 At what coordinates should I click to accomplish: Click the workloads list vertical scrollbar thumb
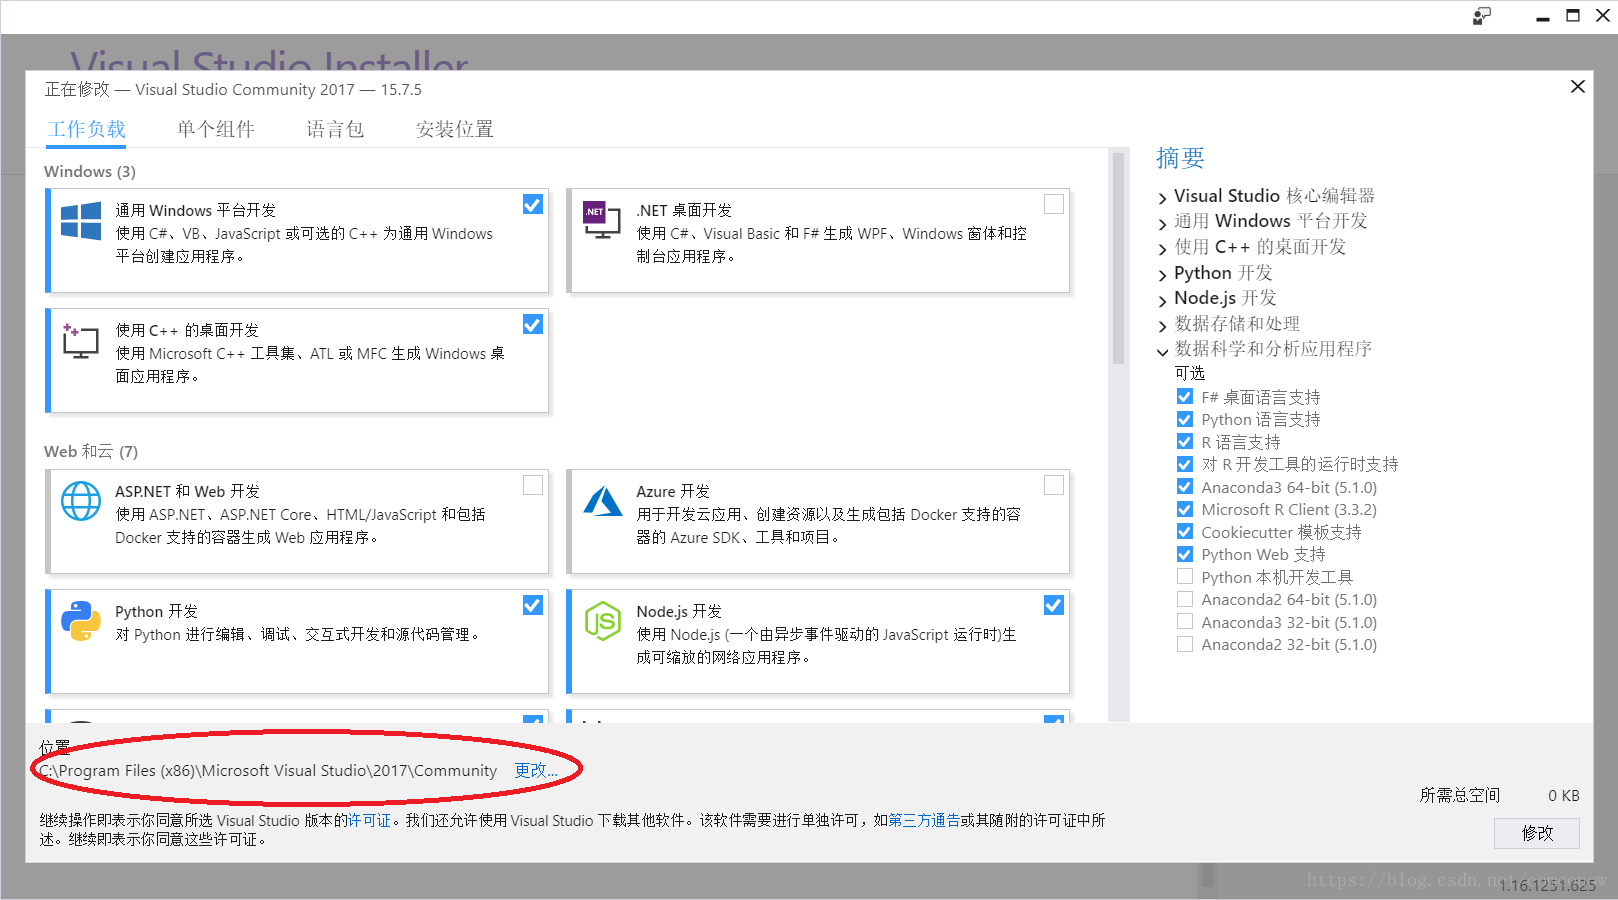pos(1119,260)
